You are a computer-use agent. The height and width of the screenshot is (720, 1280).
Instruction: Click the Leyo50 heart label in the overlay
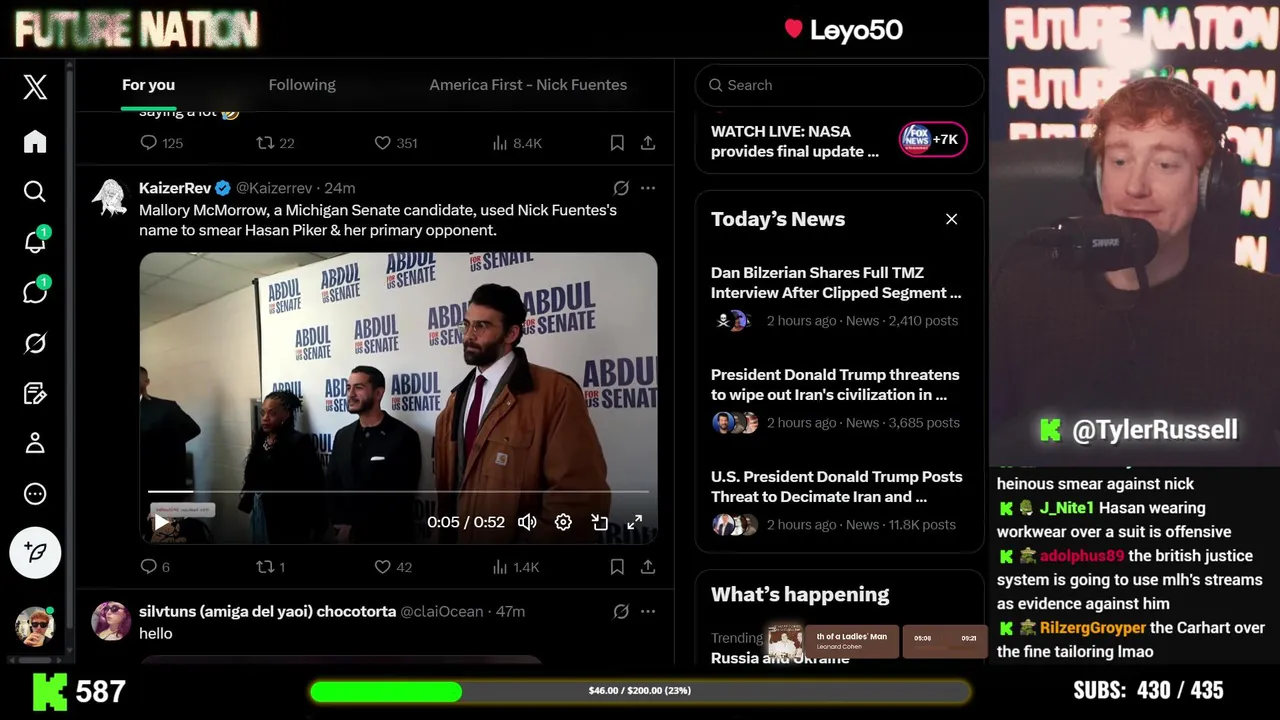tap(843, 30)
